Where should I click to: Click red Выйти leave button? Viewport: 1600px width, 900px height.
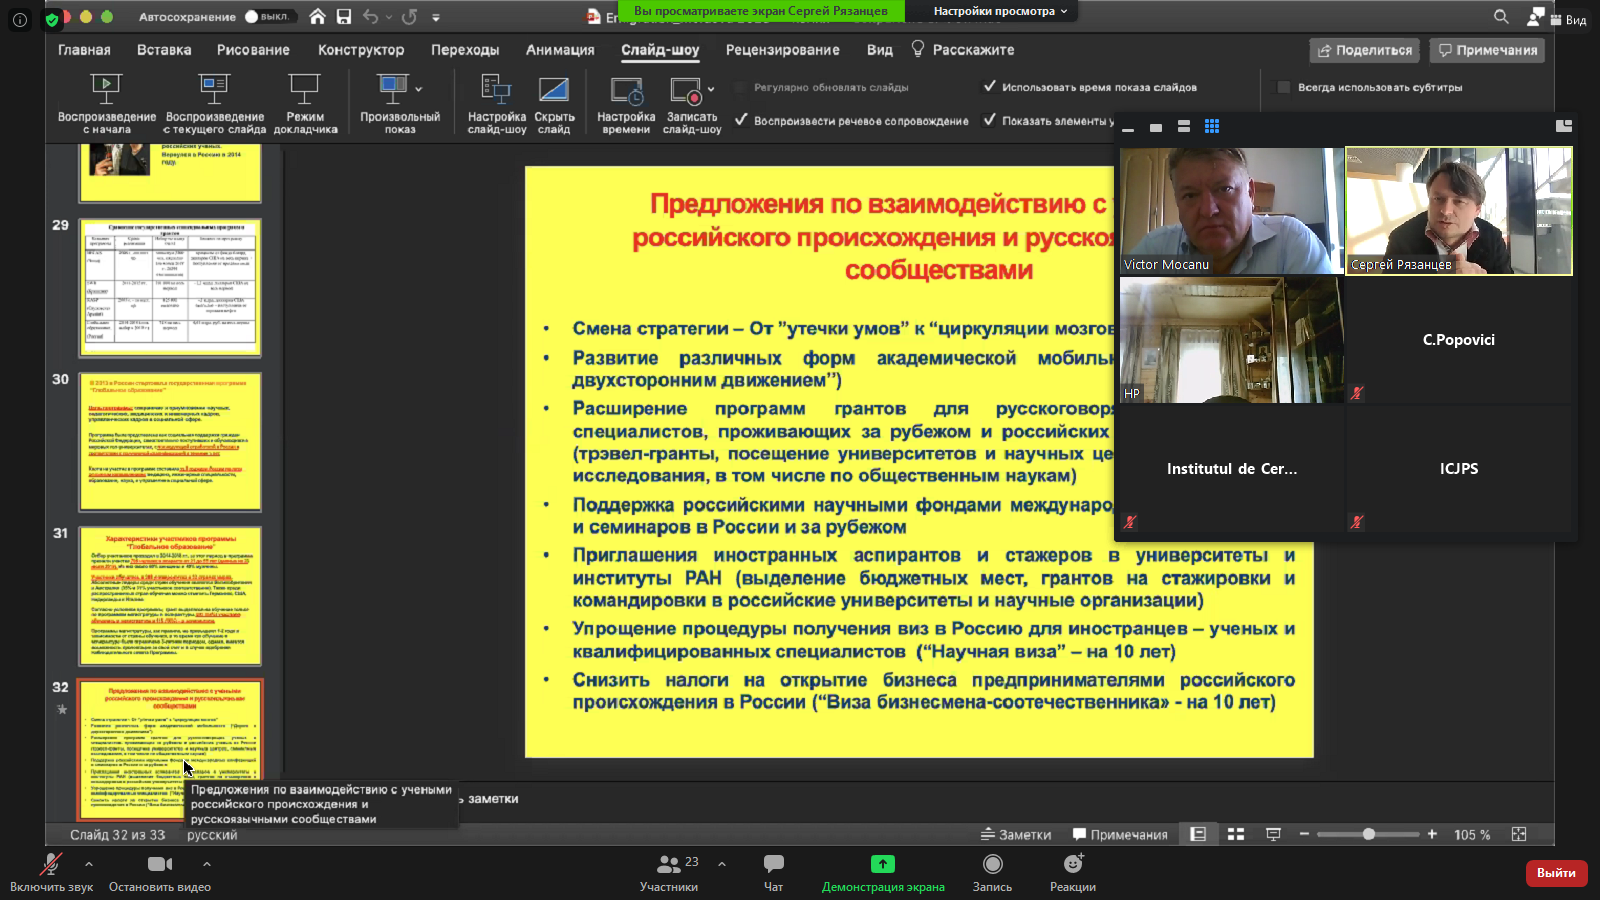(1556, 873)
